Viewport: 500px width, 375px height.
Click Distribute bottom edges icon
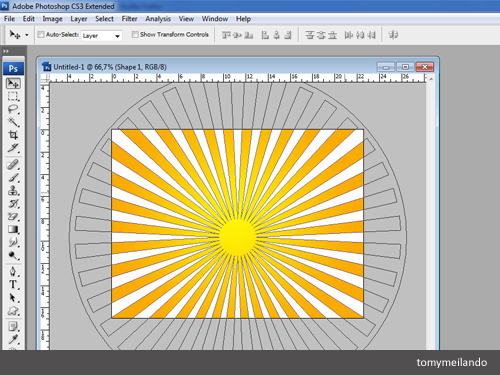332,35
